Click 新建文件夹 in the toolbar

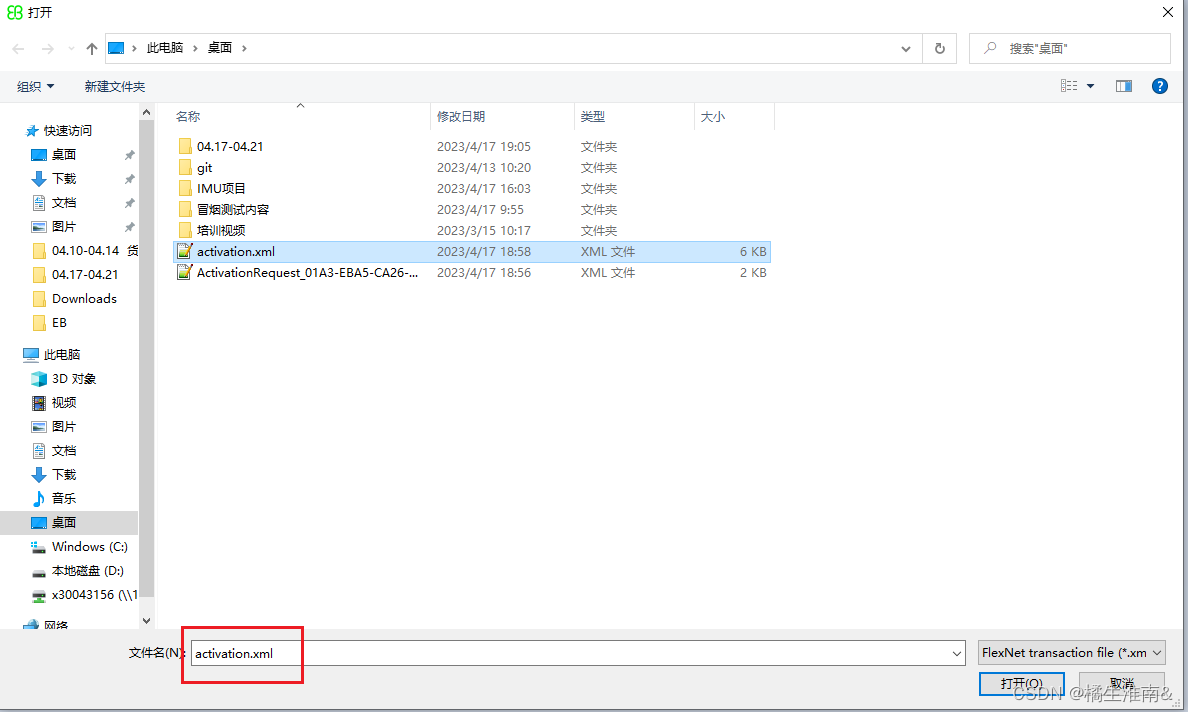115,87
